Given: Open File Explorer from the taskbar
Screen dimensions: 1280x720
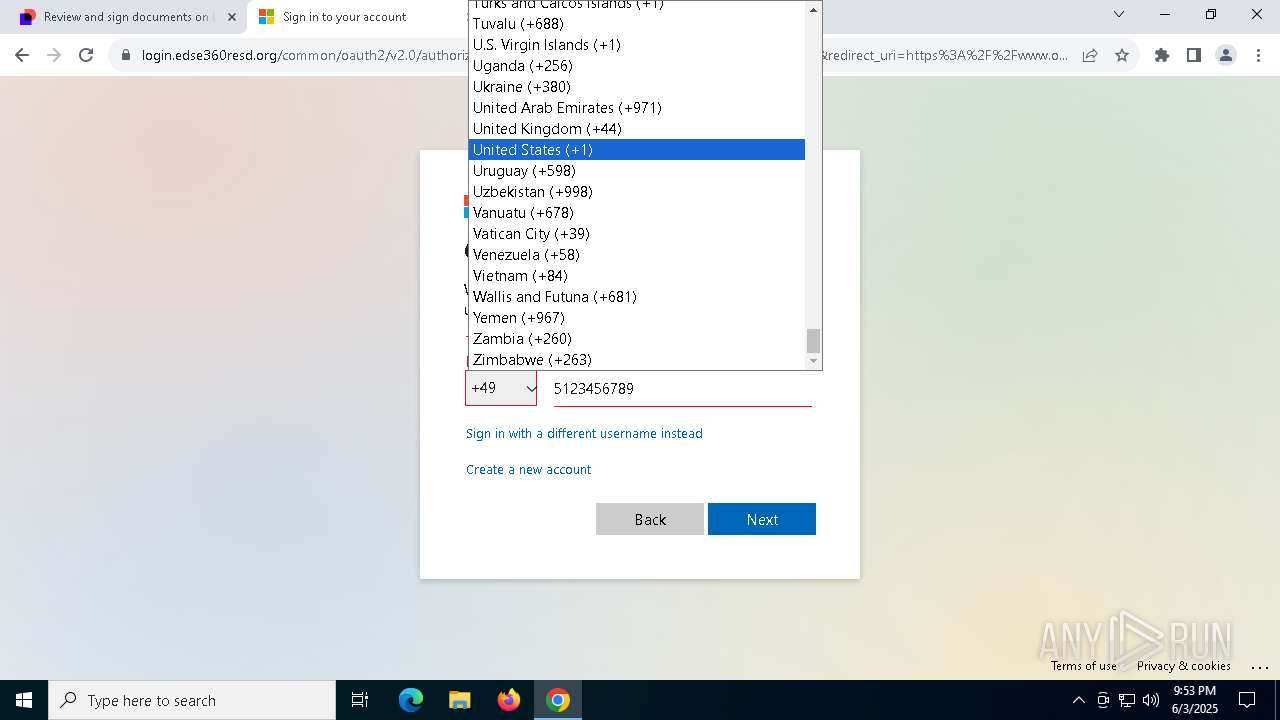Looking at the screenshot, I should pos(460,700).
